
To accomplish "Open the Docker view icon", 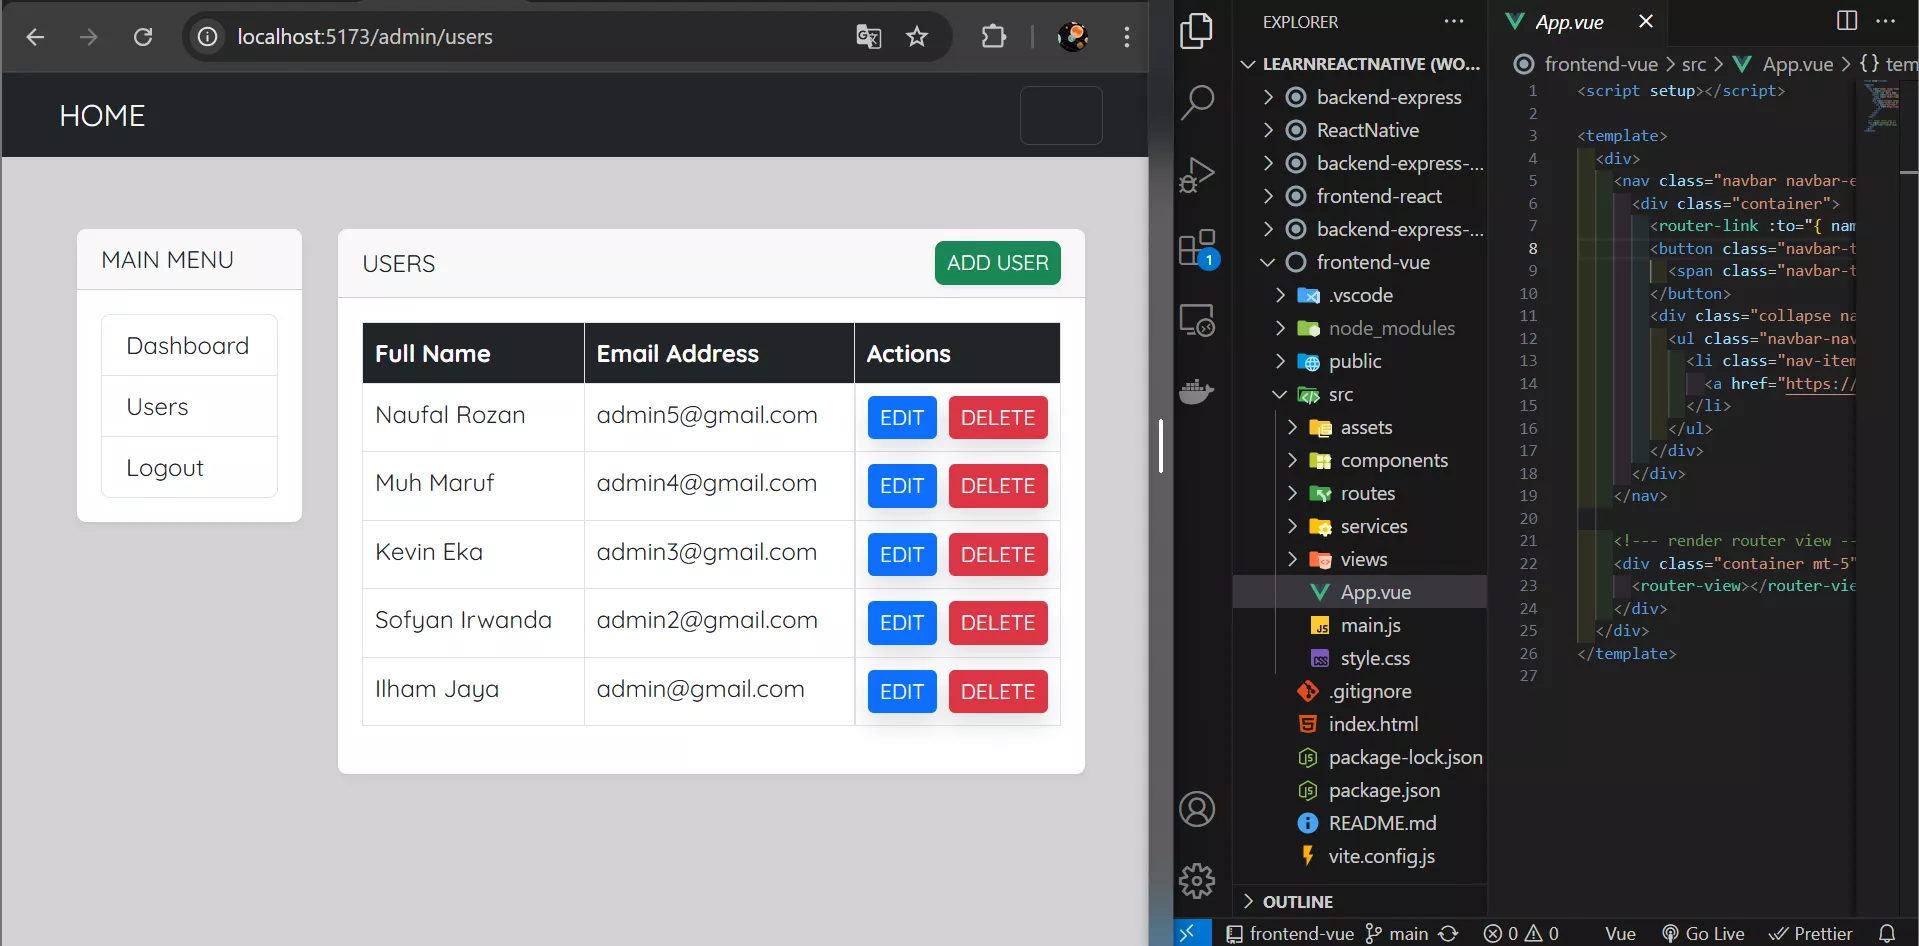I will click(x=1197, y=391).
